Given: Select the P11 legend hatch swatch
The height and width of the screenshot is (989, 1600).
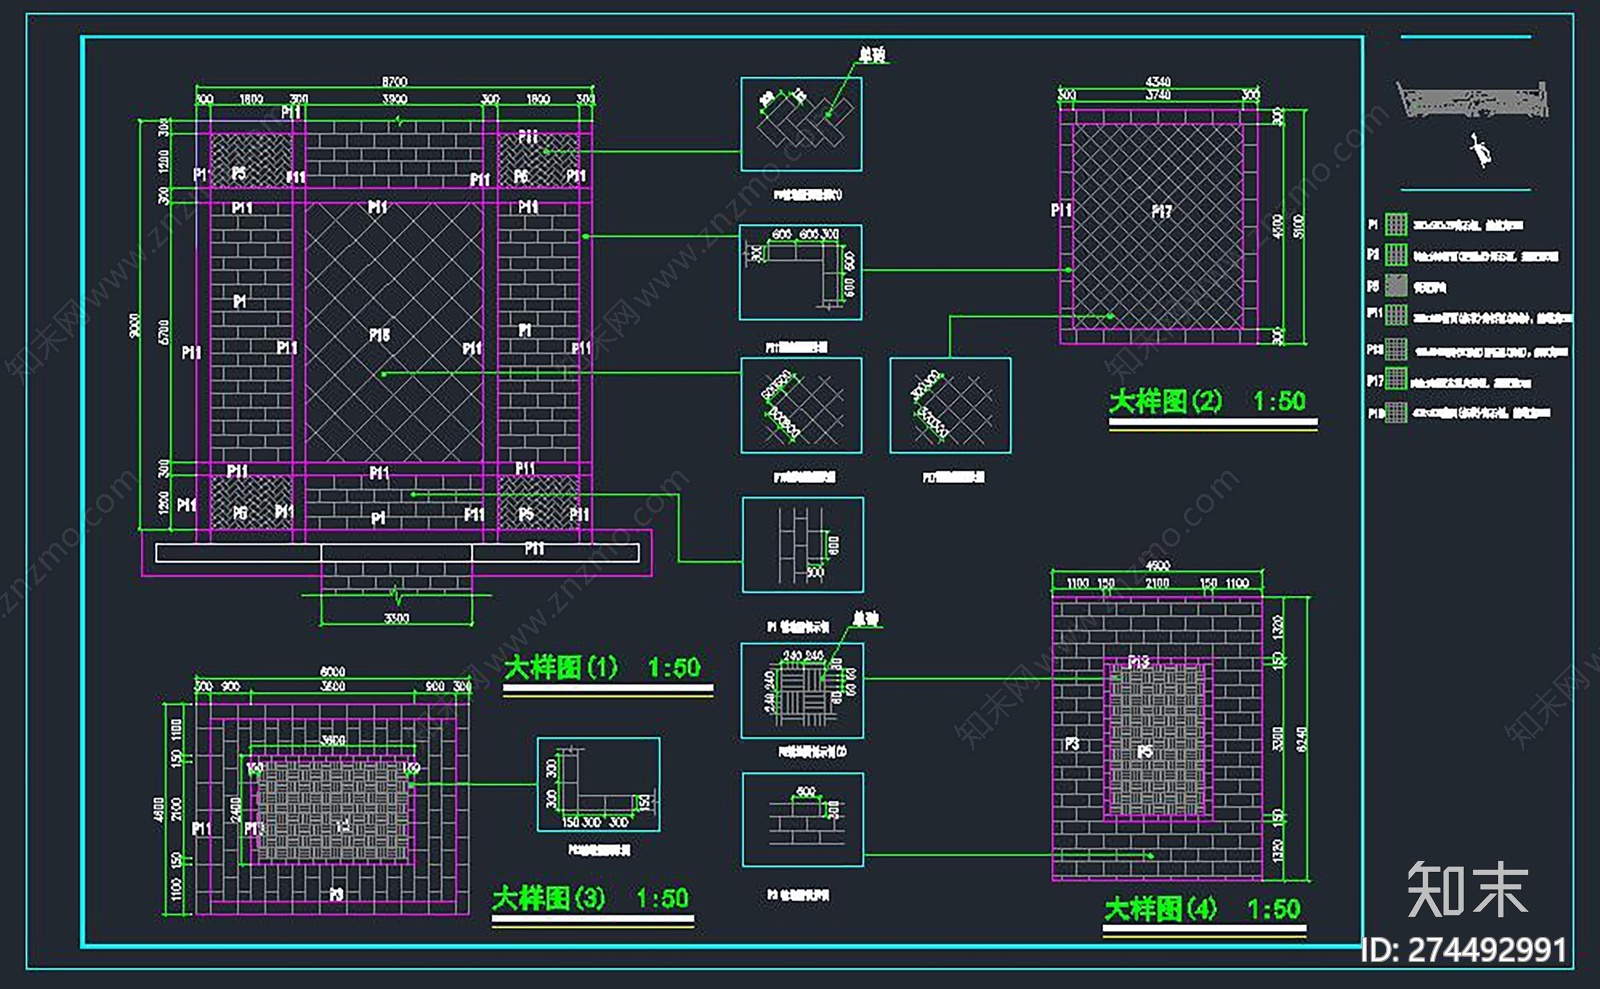Looking at the screenshot, I should pos(1396,316).
